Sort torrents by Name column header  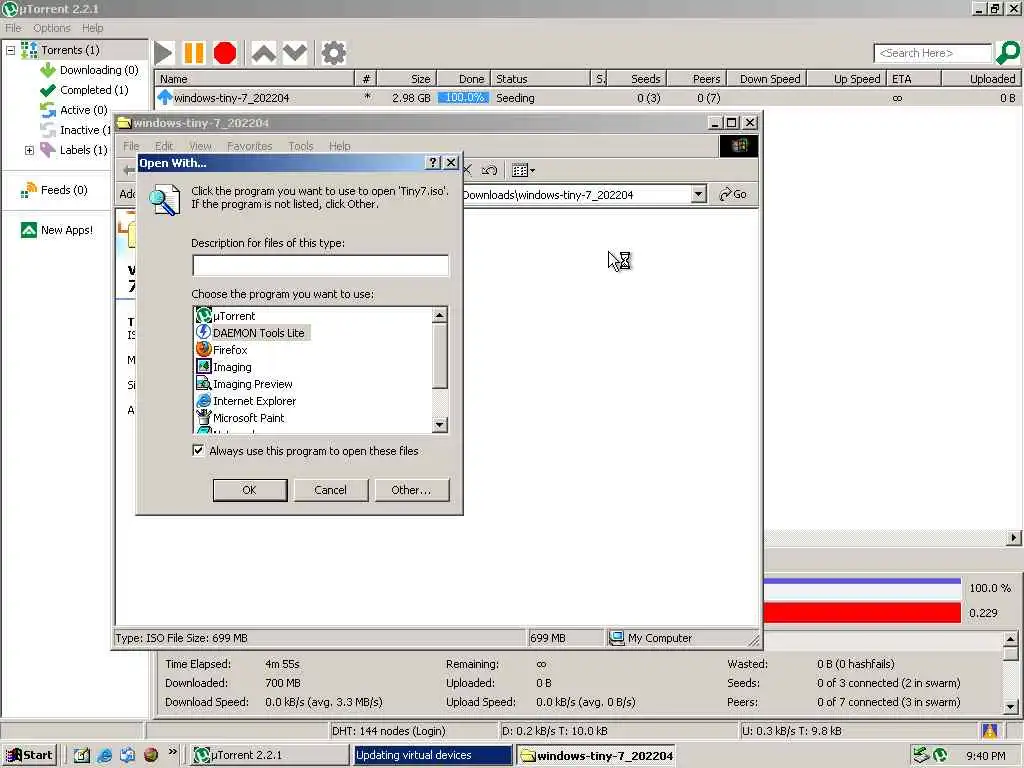255,79
